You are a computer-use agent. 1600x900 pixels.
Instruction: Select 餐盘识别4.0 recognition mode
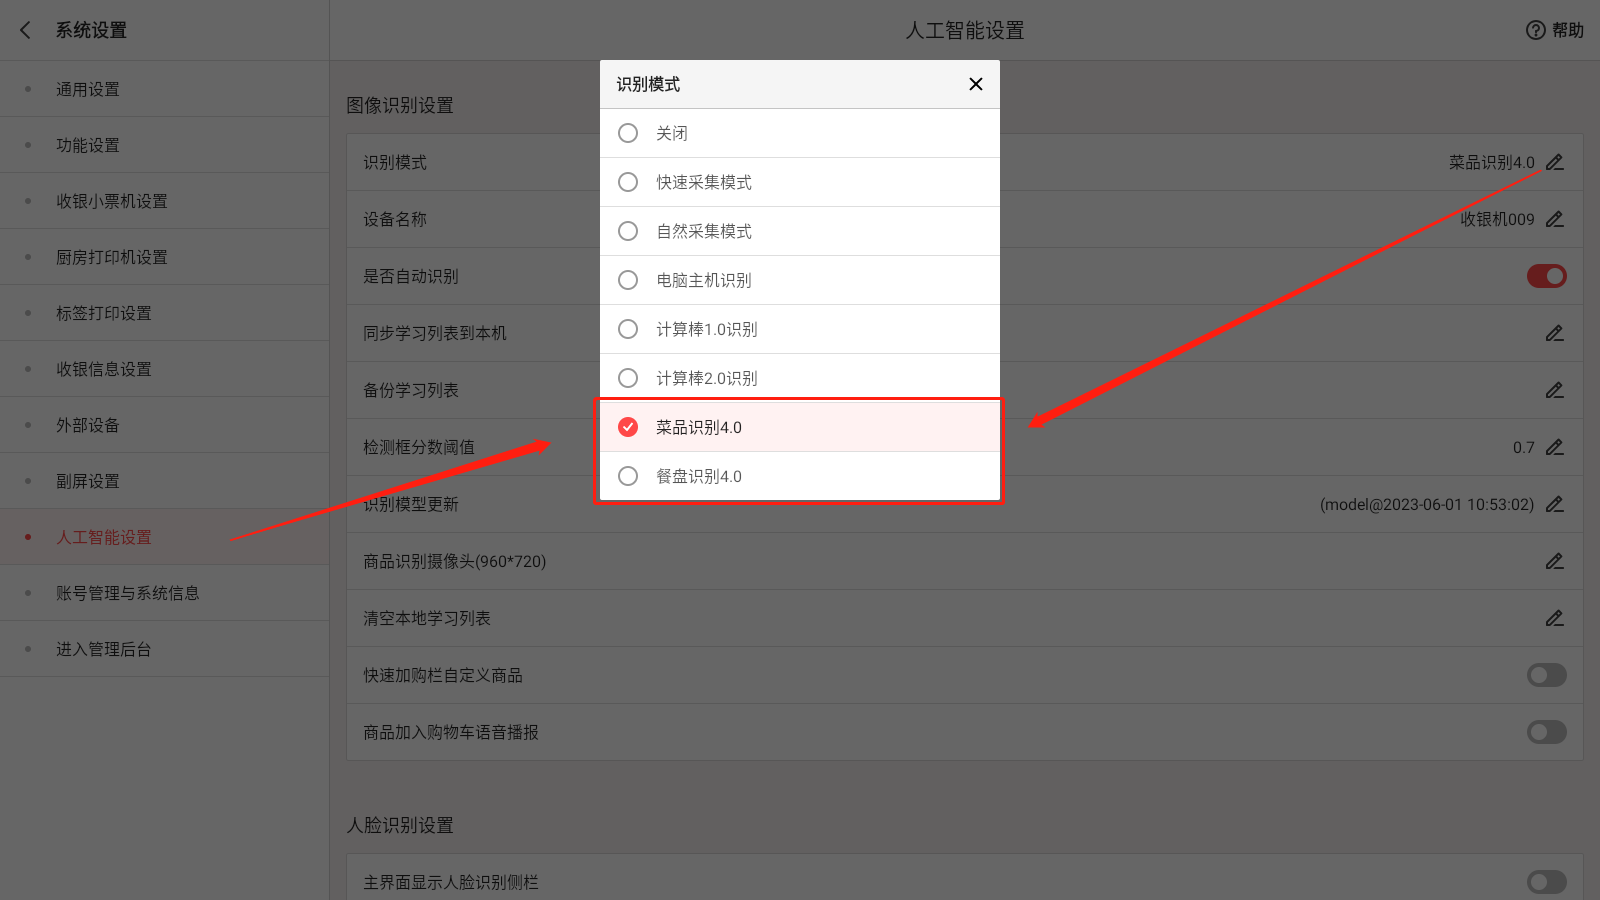tap(800, 476)
